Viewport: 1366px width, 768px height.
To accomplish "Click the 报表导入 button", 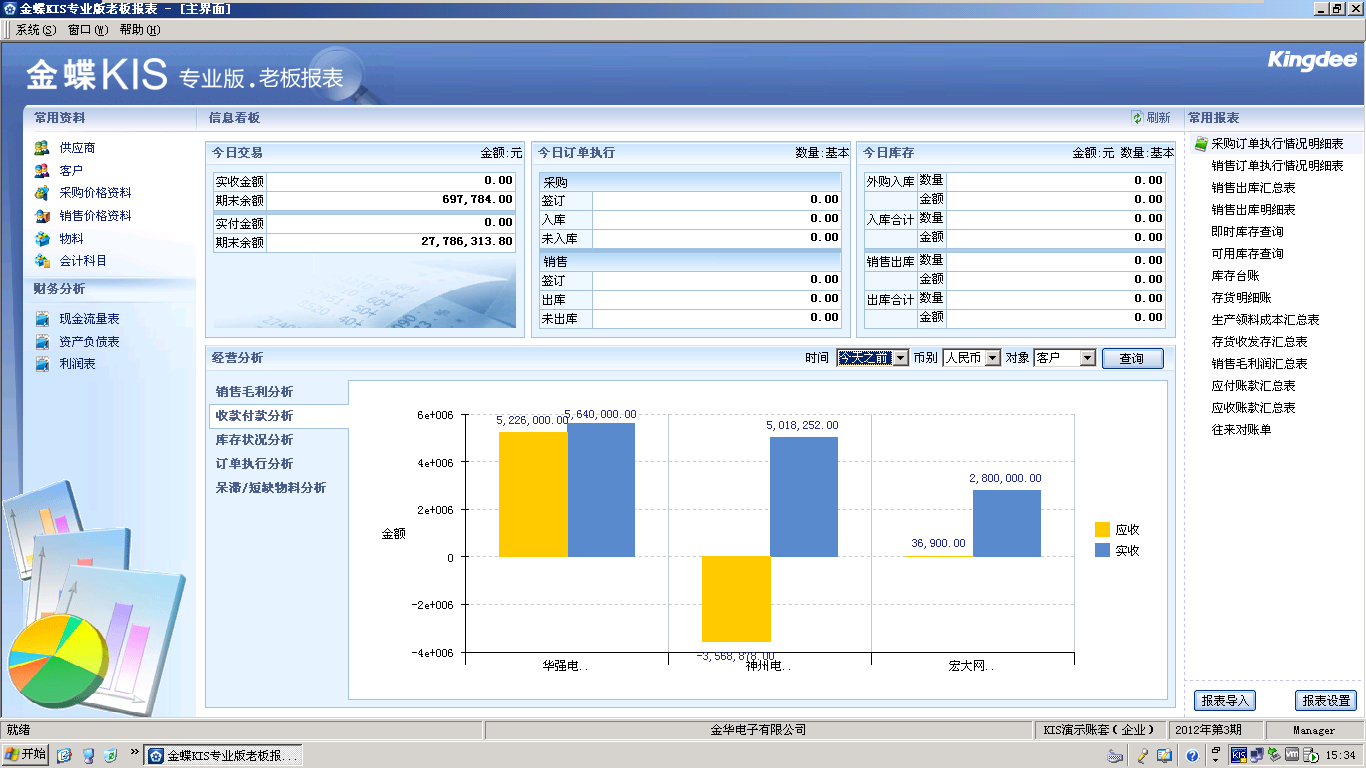I will [x=1224, y=701].
